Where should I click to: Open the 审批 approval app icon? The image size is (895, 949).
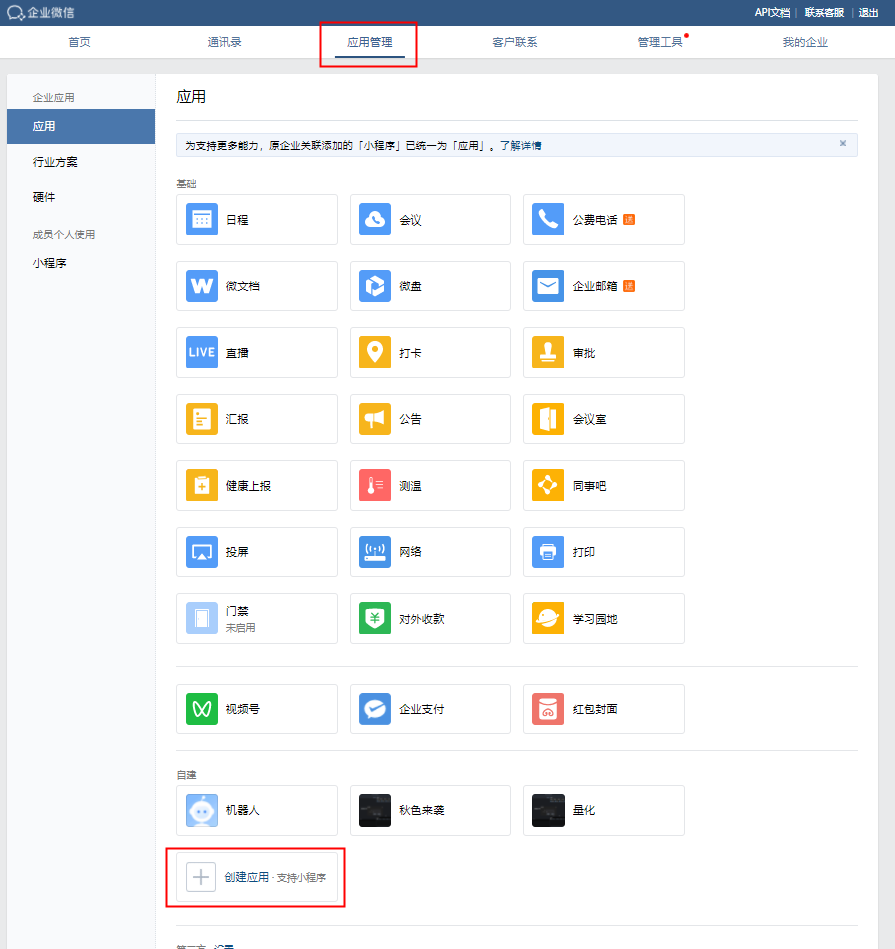(x=548, y=352)
